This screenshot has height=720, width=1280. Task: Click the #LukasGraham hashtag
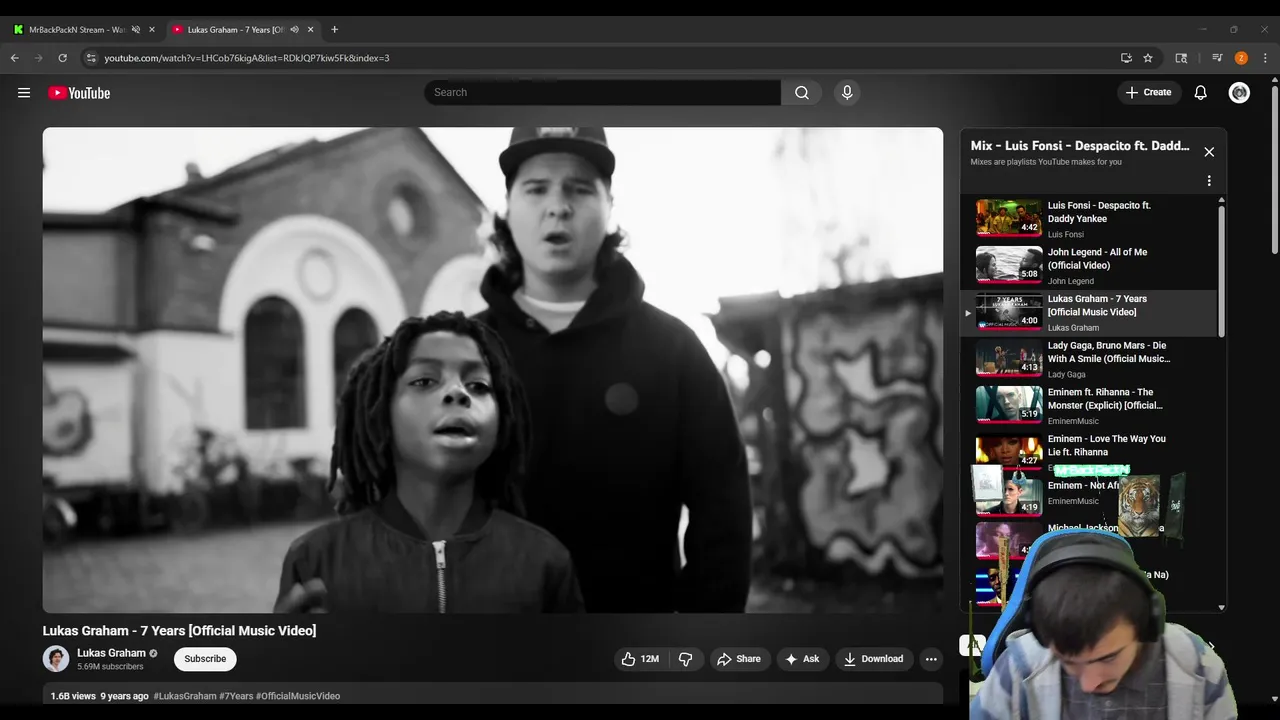coord(185,696)
